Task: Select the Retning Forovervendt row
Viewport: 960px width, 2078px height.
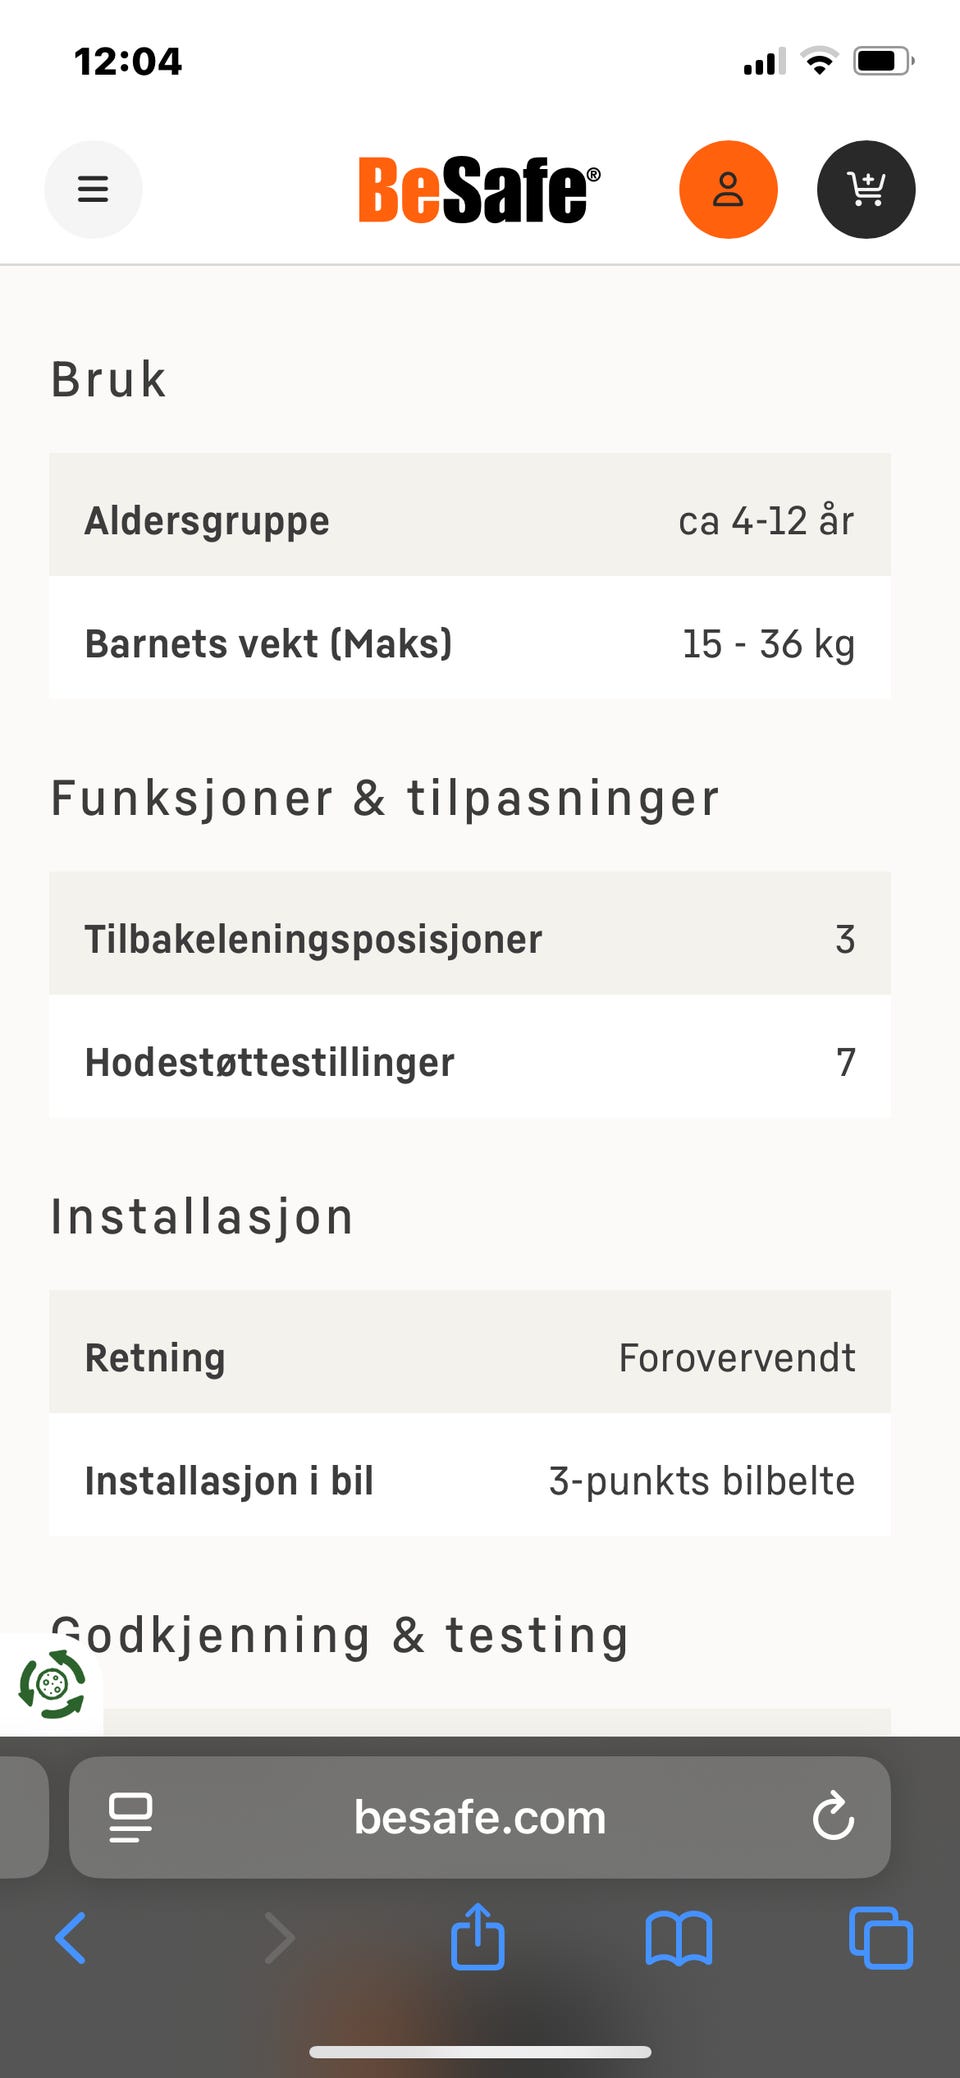Action: pos(470,1357)
